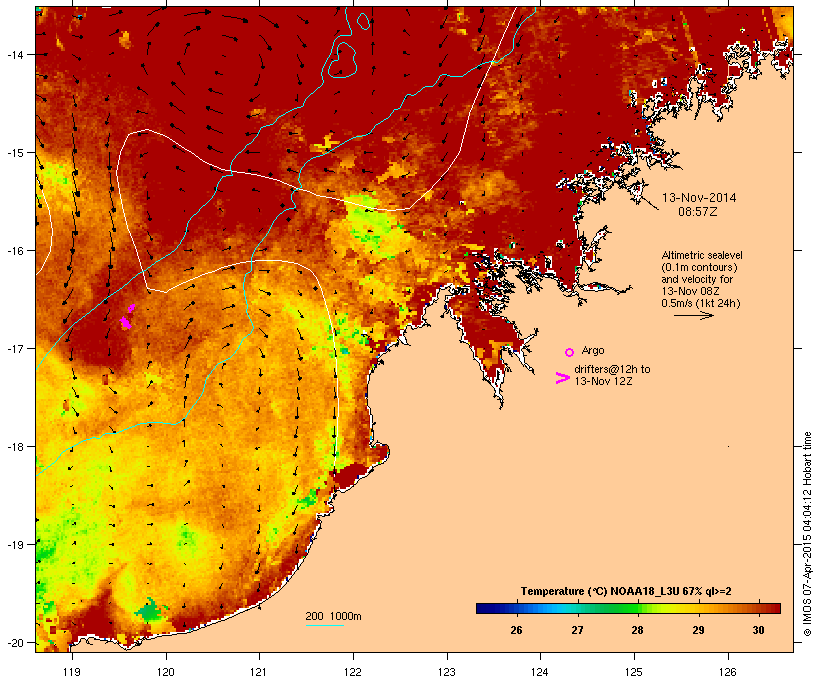The height and width of the screenshot is (680, 820).
Task: Click the latitude label -20
Action: pyautogui.click(x=14, y=642)
